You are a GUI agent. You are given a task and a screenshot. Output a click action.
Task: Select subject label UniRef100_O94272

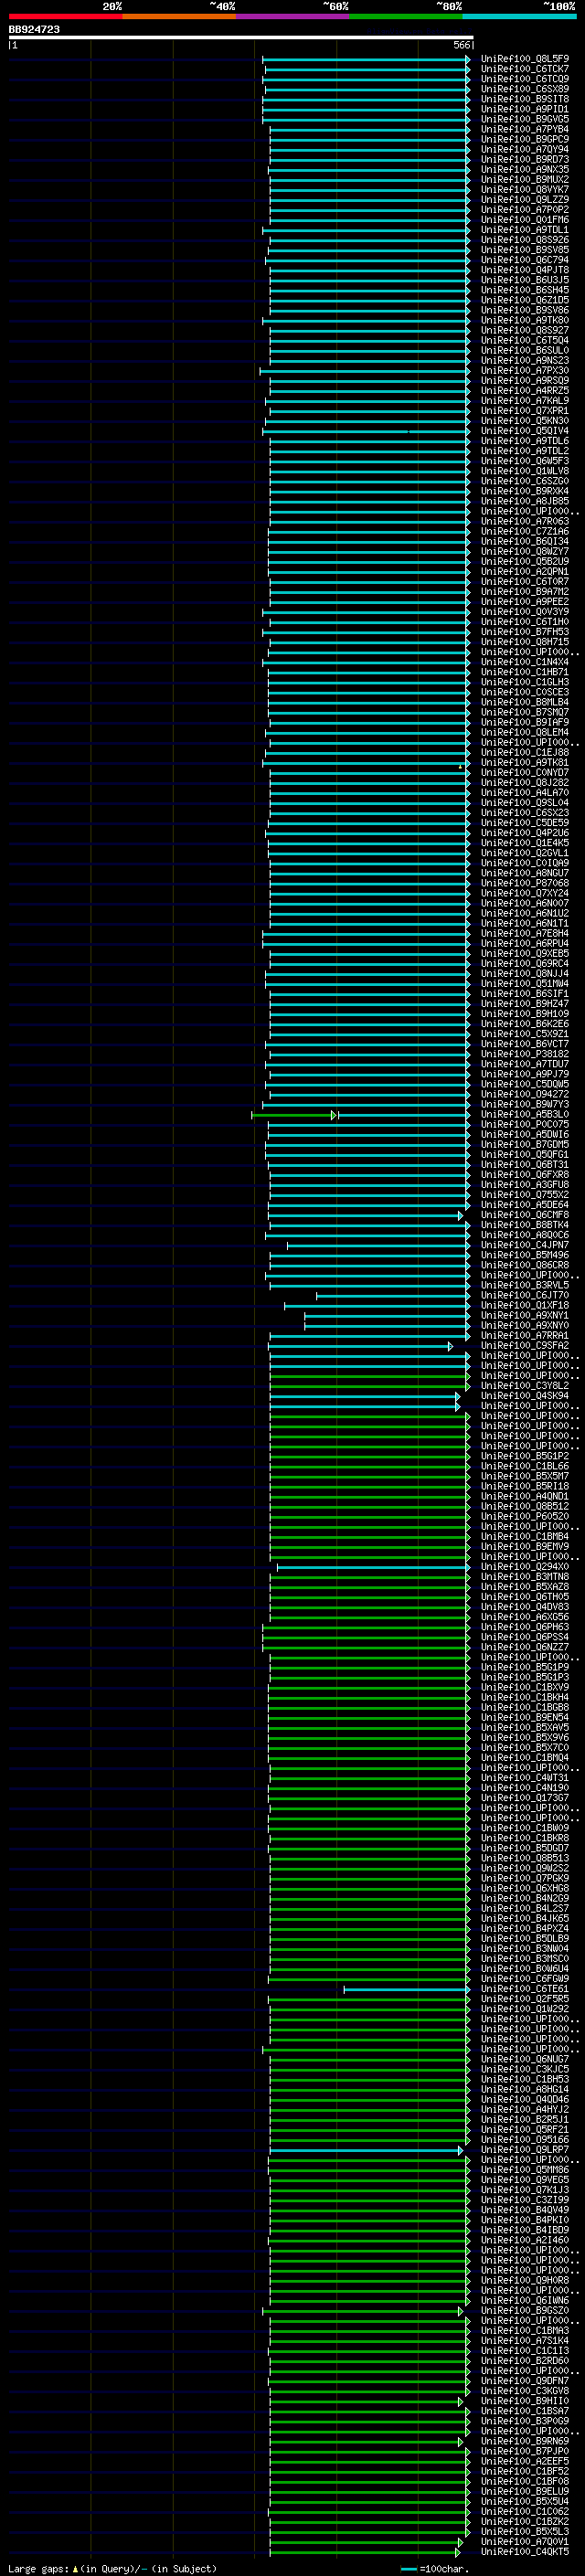pyautogui.click(x=525, y=1094)
